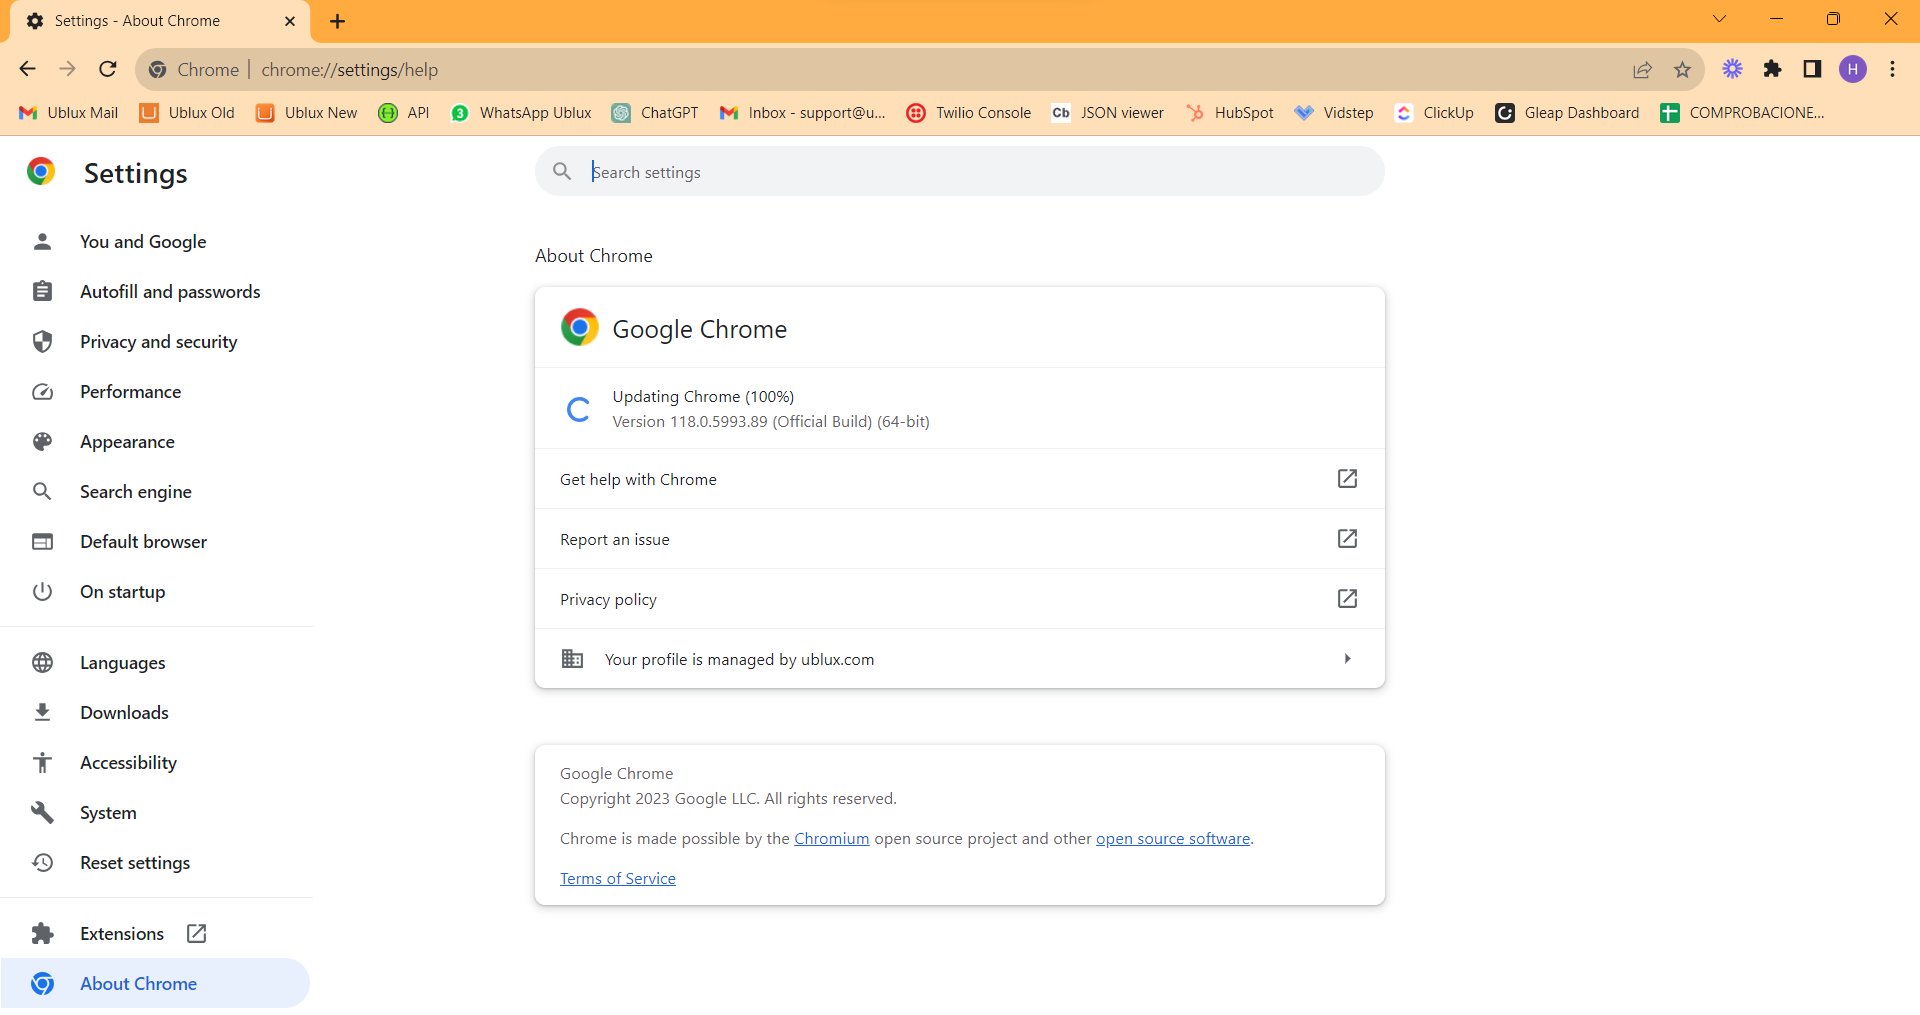Click the share this page icon

click(1642, 69)
